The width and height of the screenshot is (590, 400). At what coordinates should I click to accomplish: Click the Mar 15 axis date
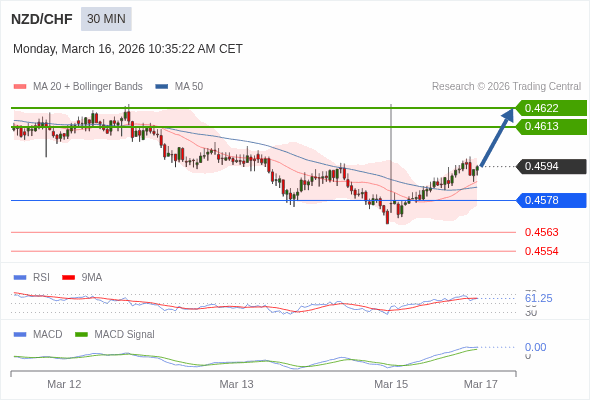click(391, 384)
